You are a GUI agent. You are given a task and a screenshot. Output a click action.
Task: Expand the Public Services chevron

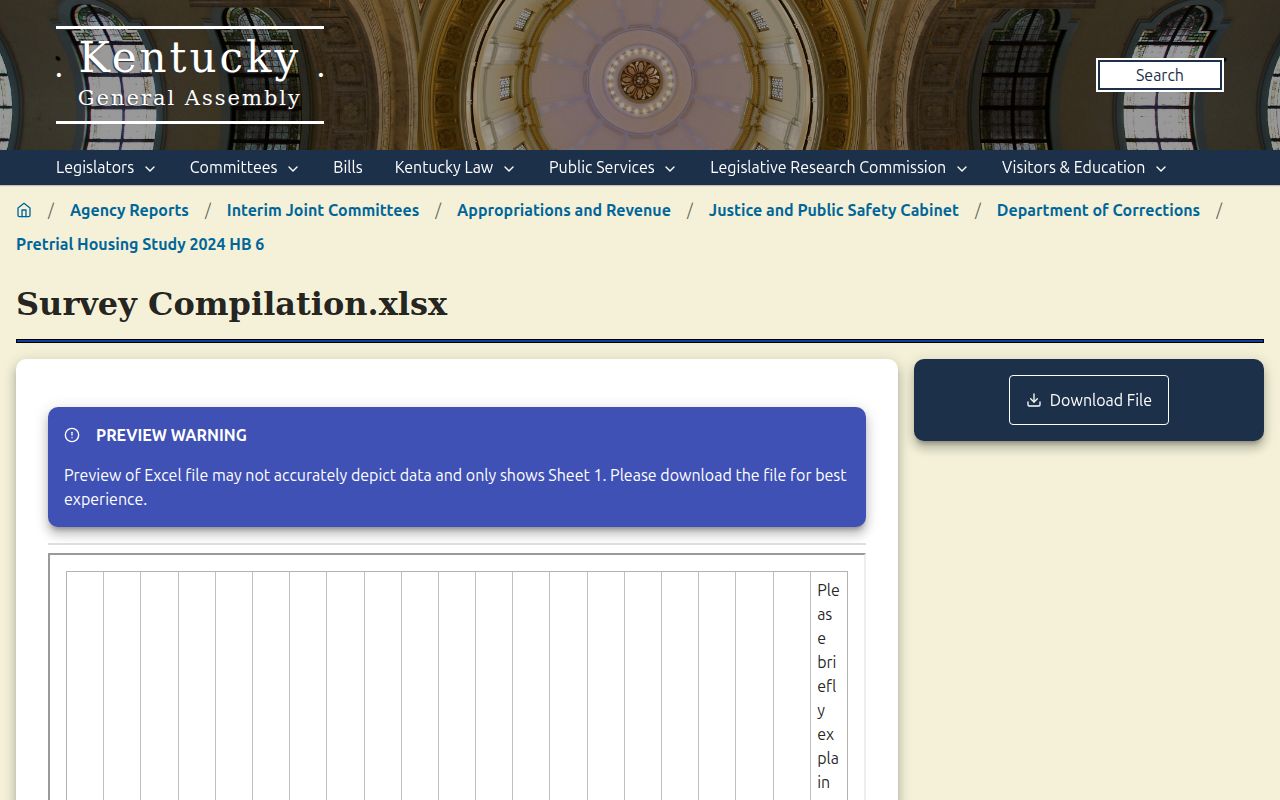[x=670, y=168]
